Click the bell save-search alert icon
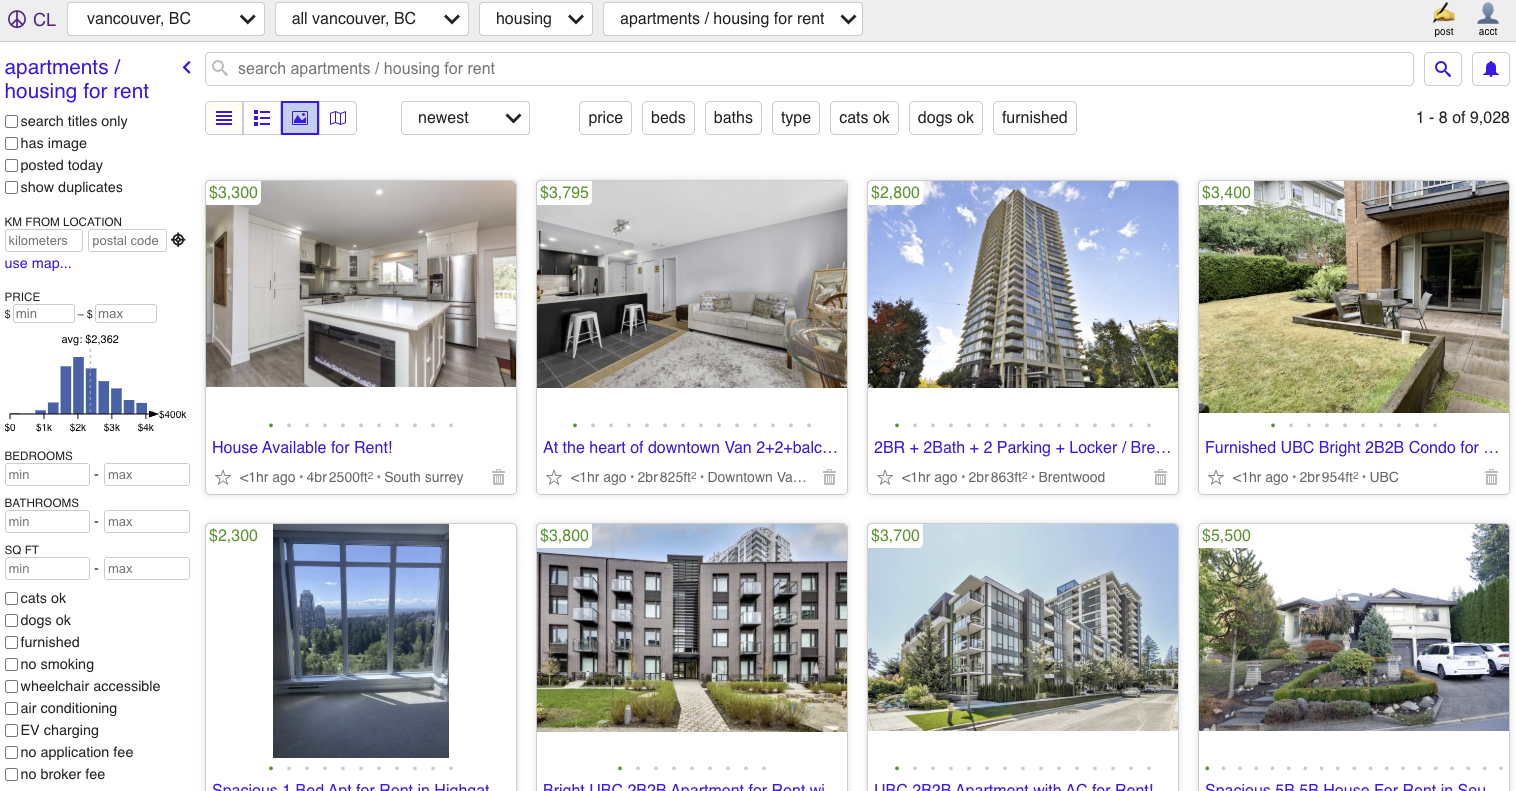 1491,69
